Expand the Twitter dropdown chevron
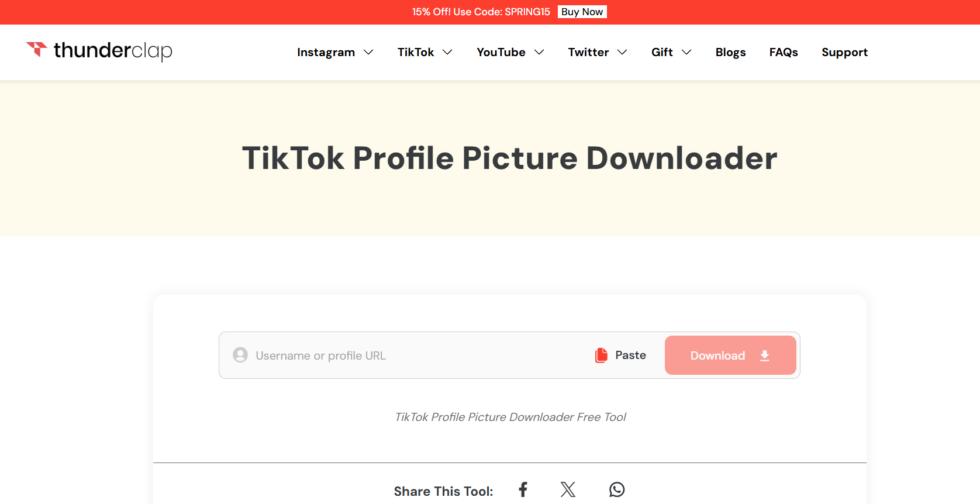Viewport: 980px width, 504px height. (622, 52)
